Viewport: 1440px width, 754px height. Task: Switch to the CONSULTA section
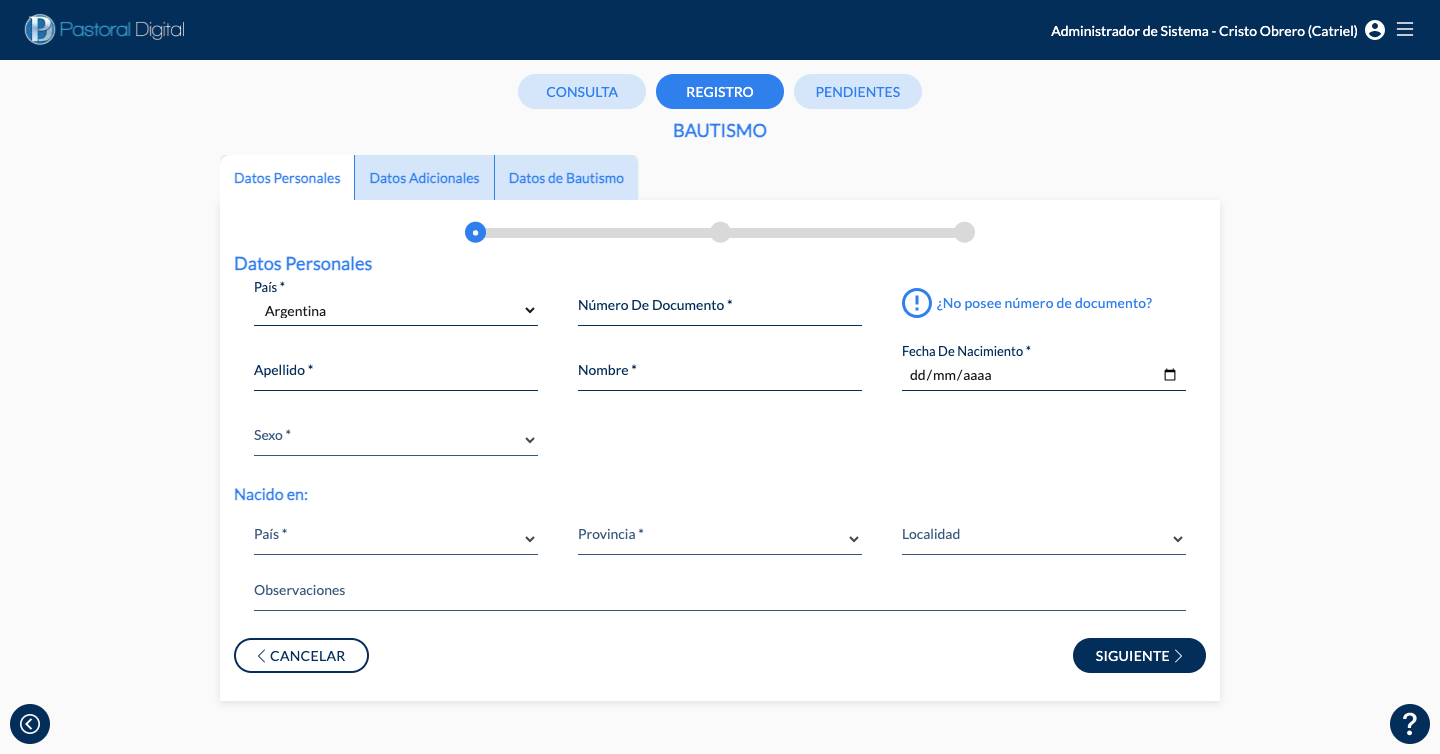582,91
